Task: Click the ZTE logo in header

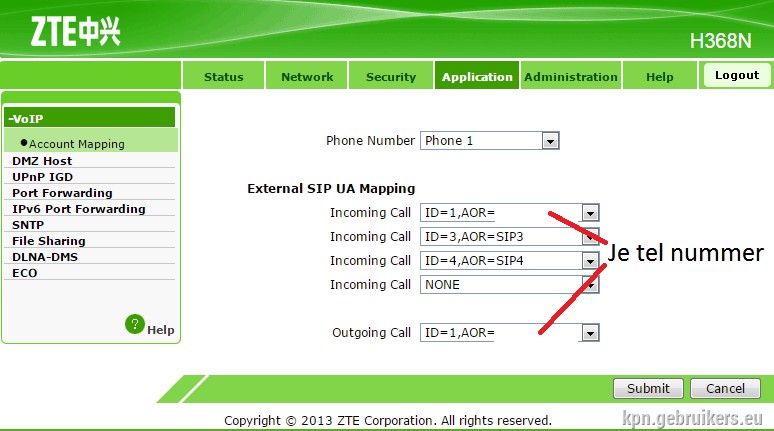Action: (76, 31)
